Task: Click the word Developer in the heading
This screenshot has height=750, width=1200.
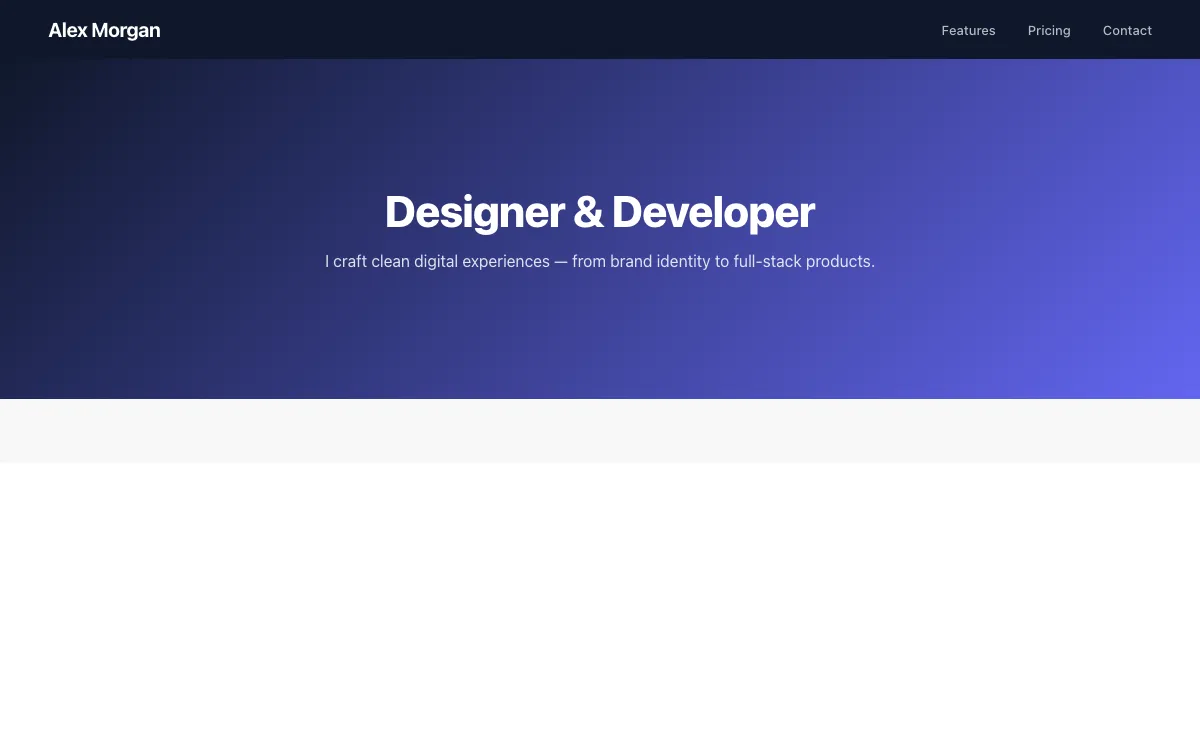Action: [x=712, y=211]
